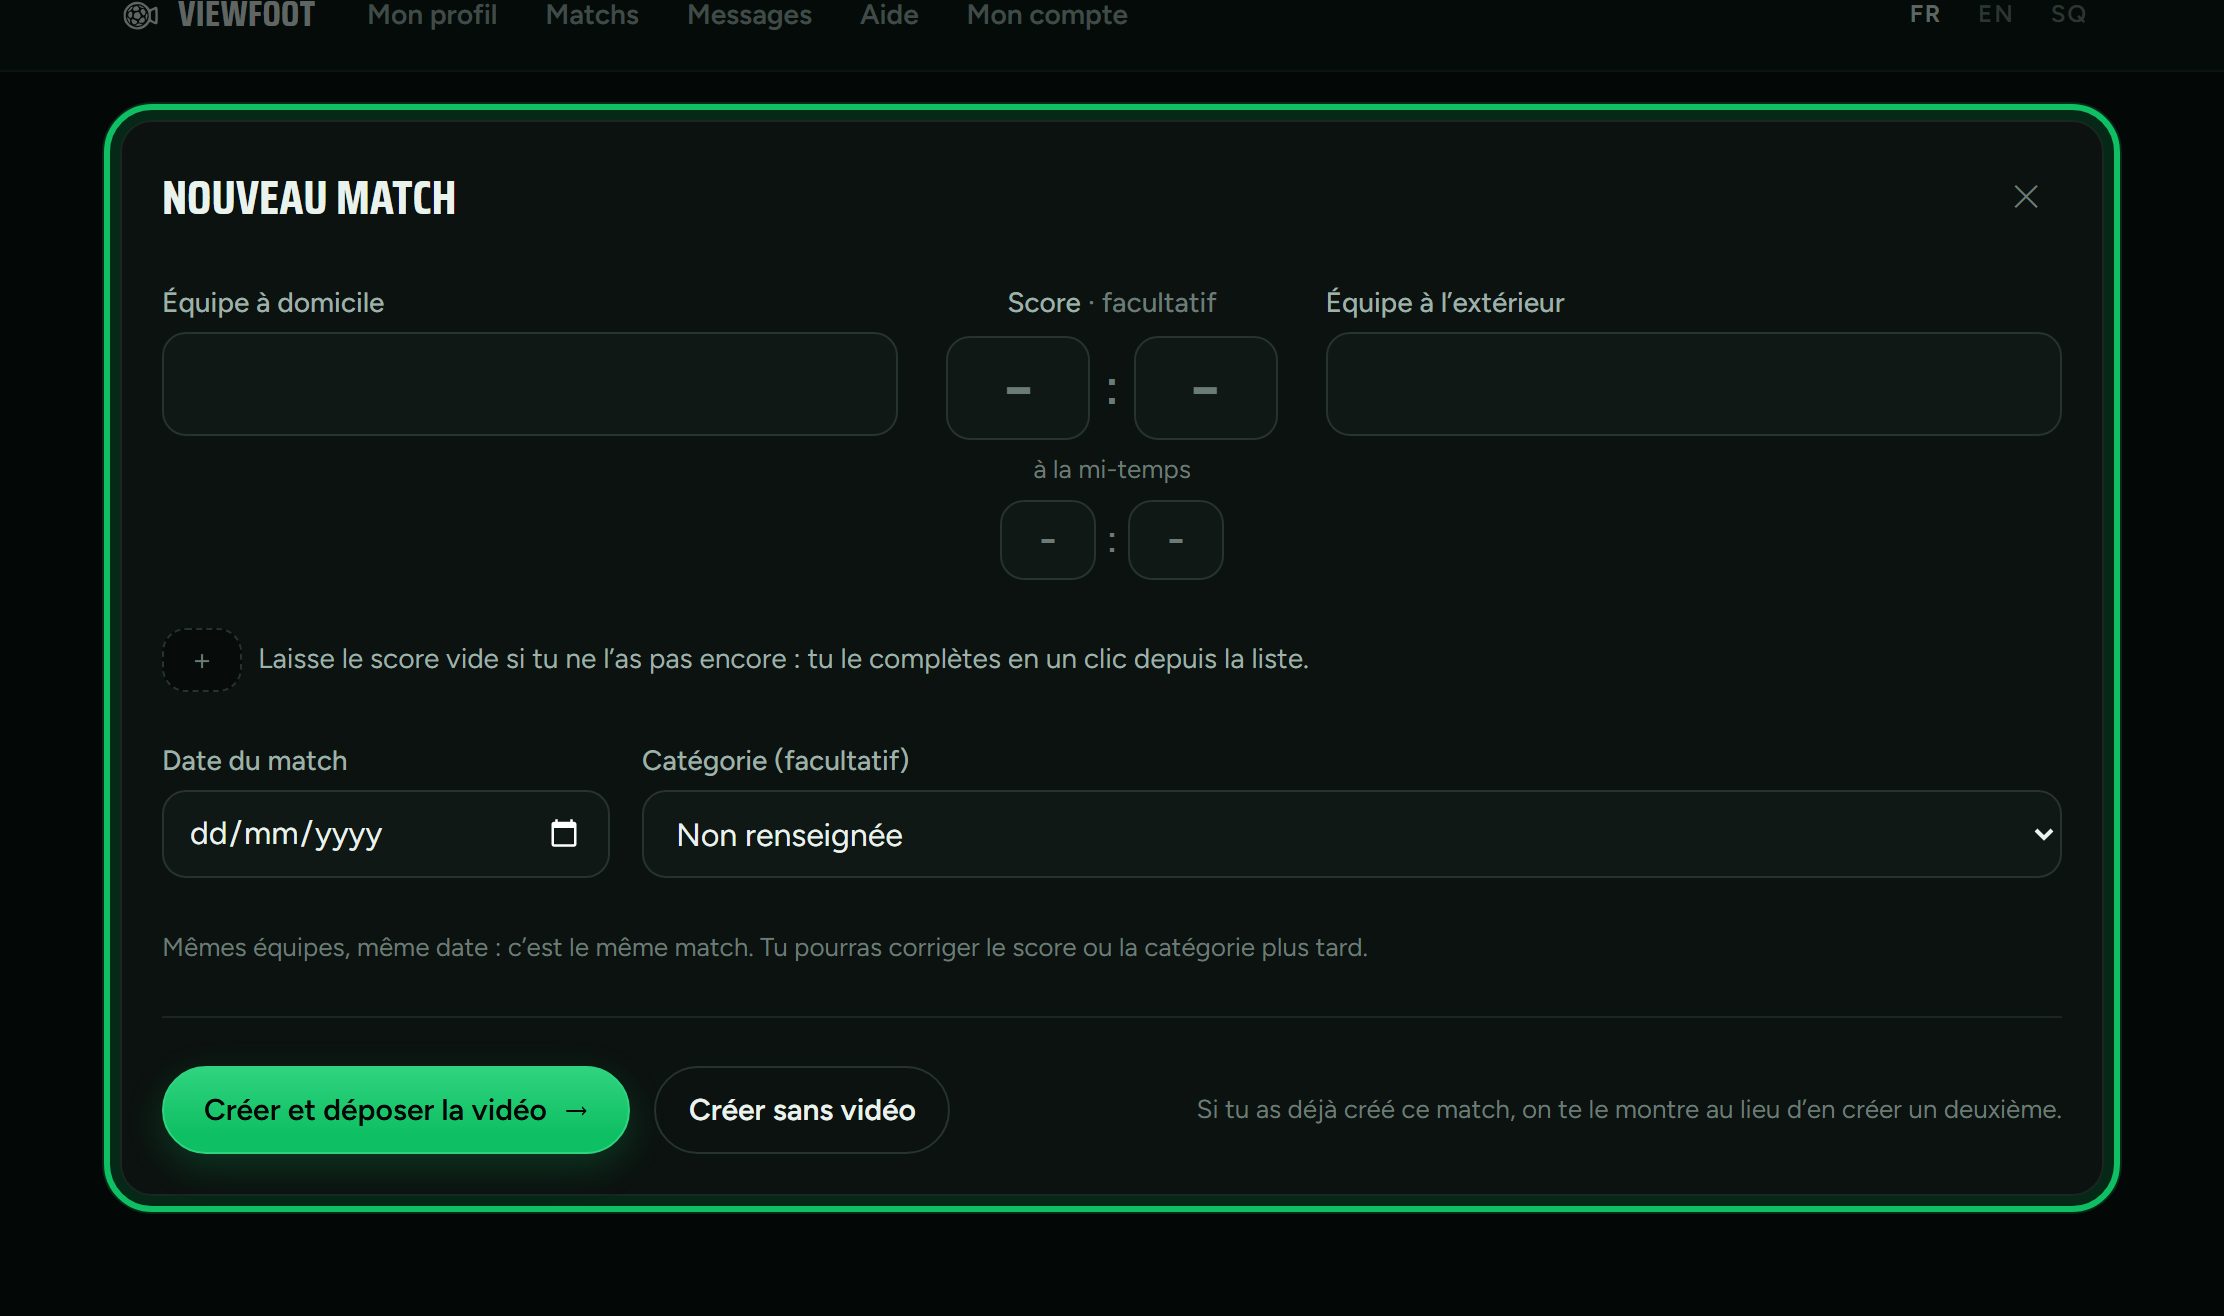Click the NOUVEAU MATCH heading

click(309, 198)
